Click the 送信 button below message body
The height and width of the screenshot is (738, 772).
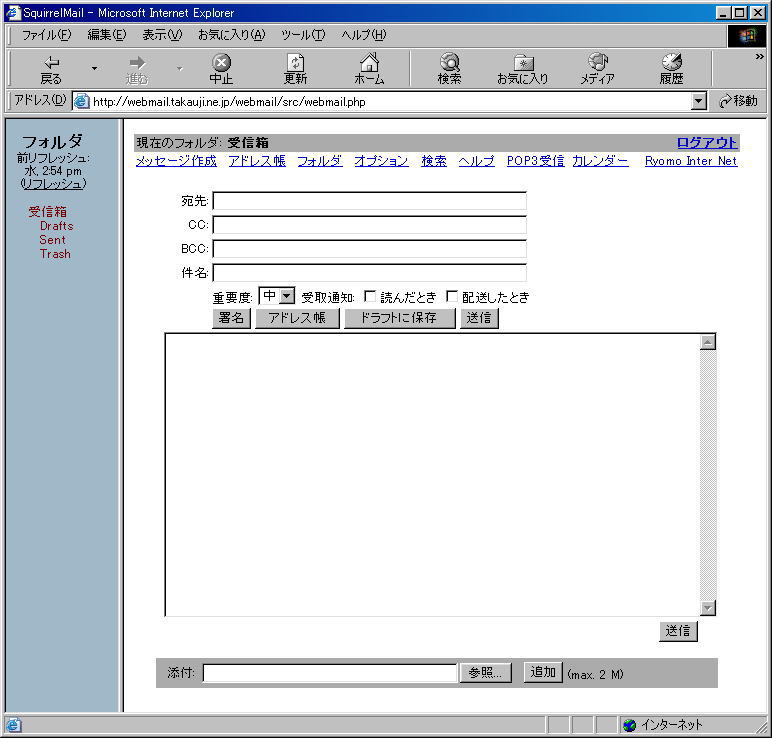point(678,631)
